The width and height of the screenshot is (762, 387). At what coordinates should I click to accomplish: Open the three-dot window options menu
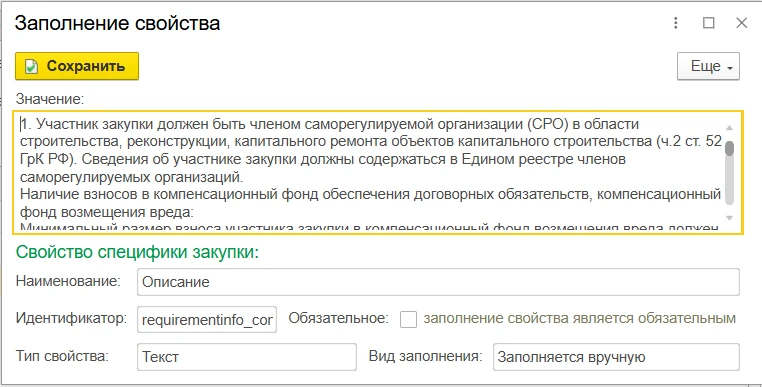tap(676, 23)
